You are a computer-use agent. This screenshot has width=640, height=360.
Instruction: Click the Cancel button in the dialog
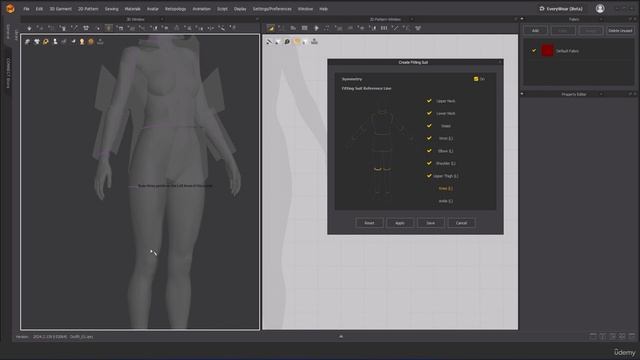coord(461,223)
